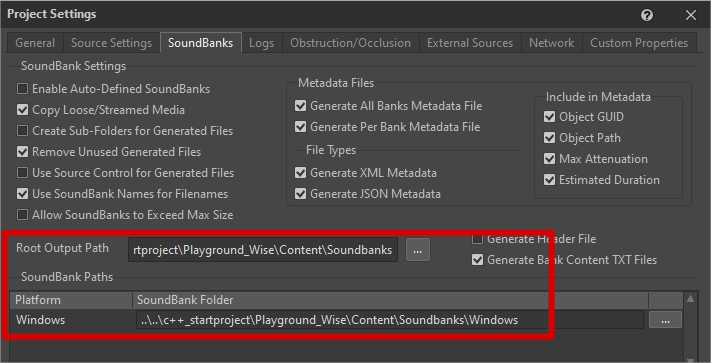Toggle Generate All Banks Metadata File
Viewport: 711px width, 363px height.
pos(300,106)
